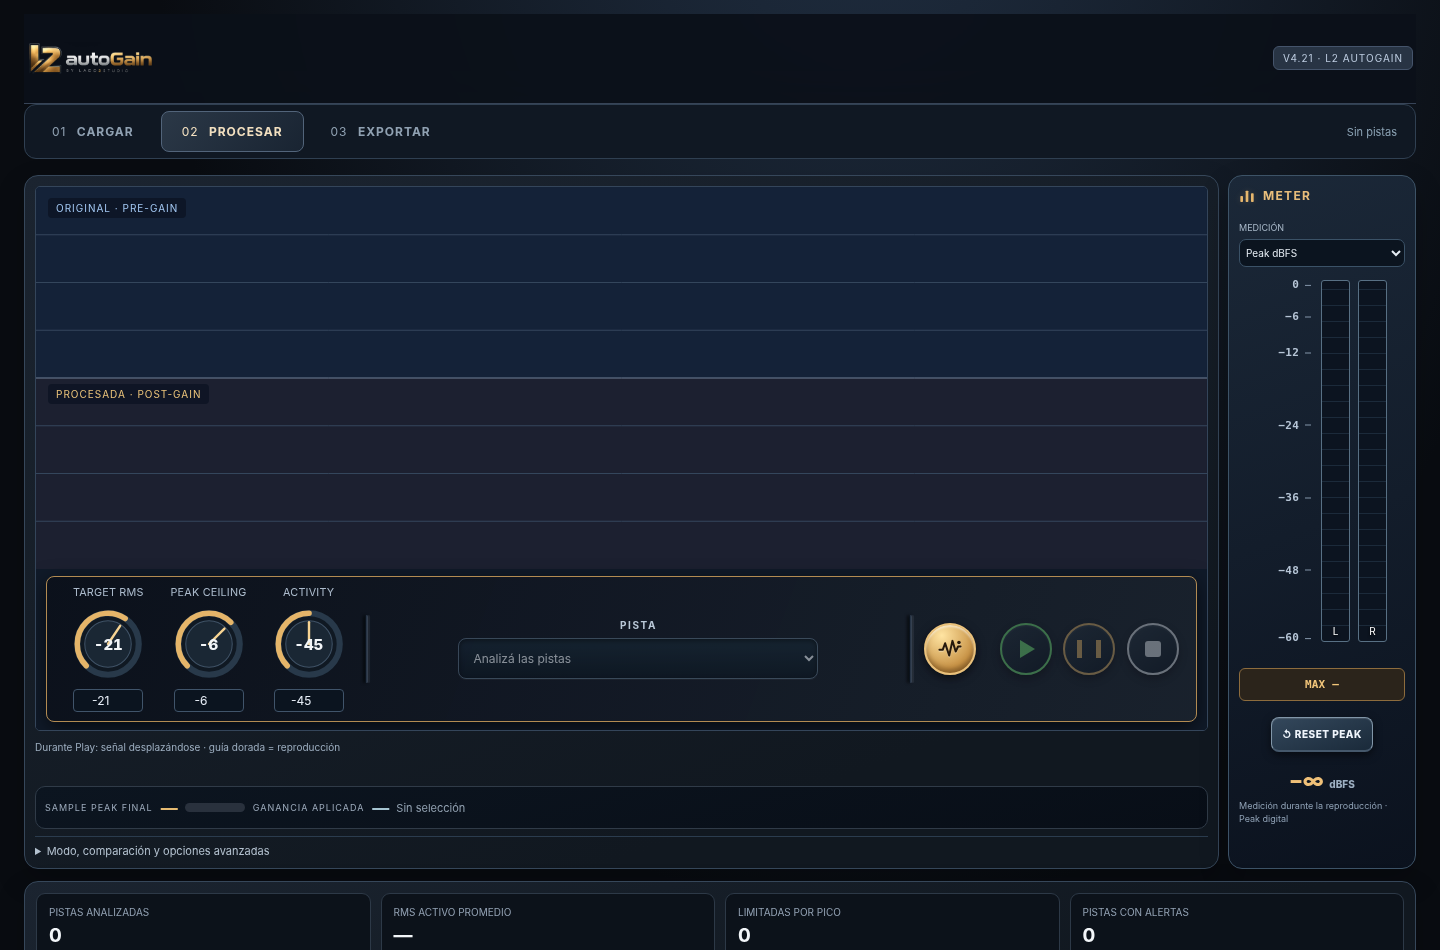The image size is (1440, 950).
Task: Click the infinity dBFS peak readout
Action: tap(1322, 782)
